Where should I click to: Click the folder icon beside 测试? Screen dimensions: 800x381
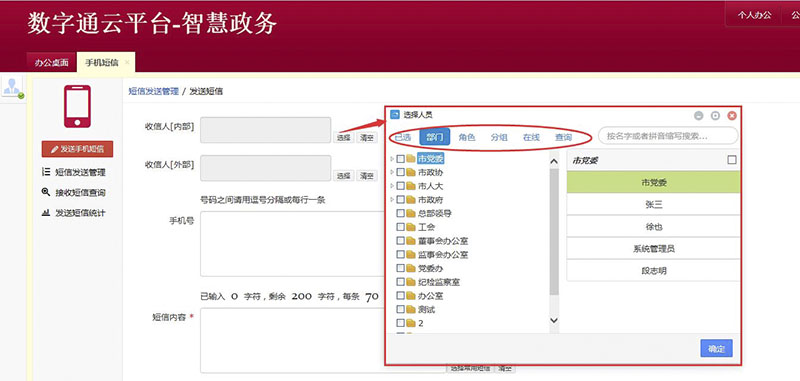(x=411, y=310)
